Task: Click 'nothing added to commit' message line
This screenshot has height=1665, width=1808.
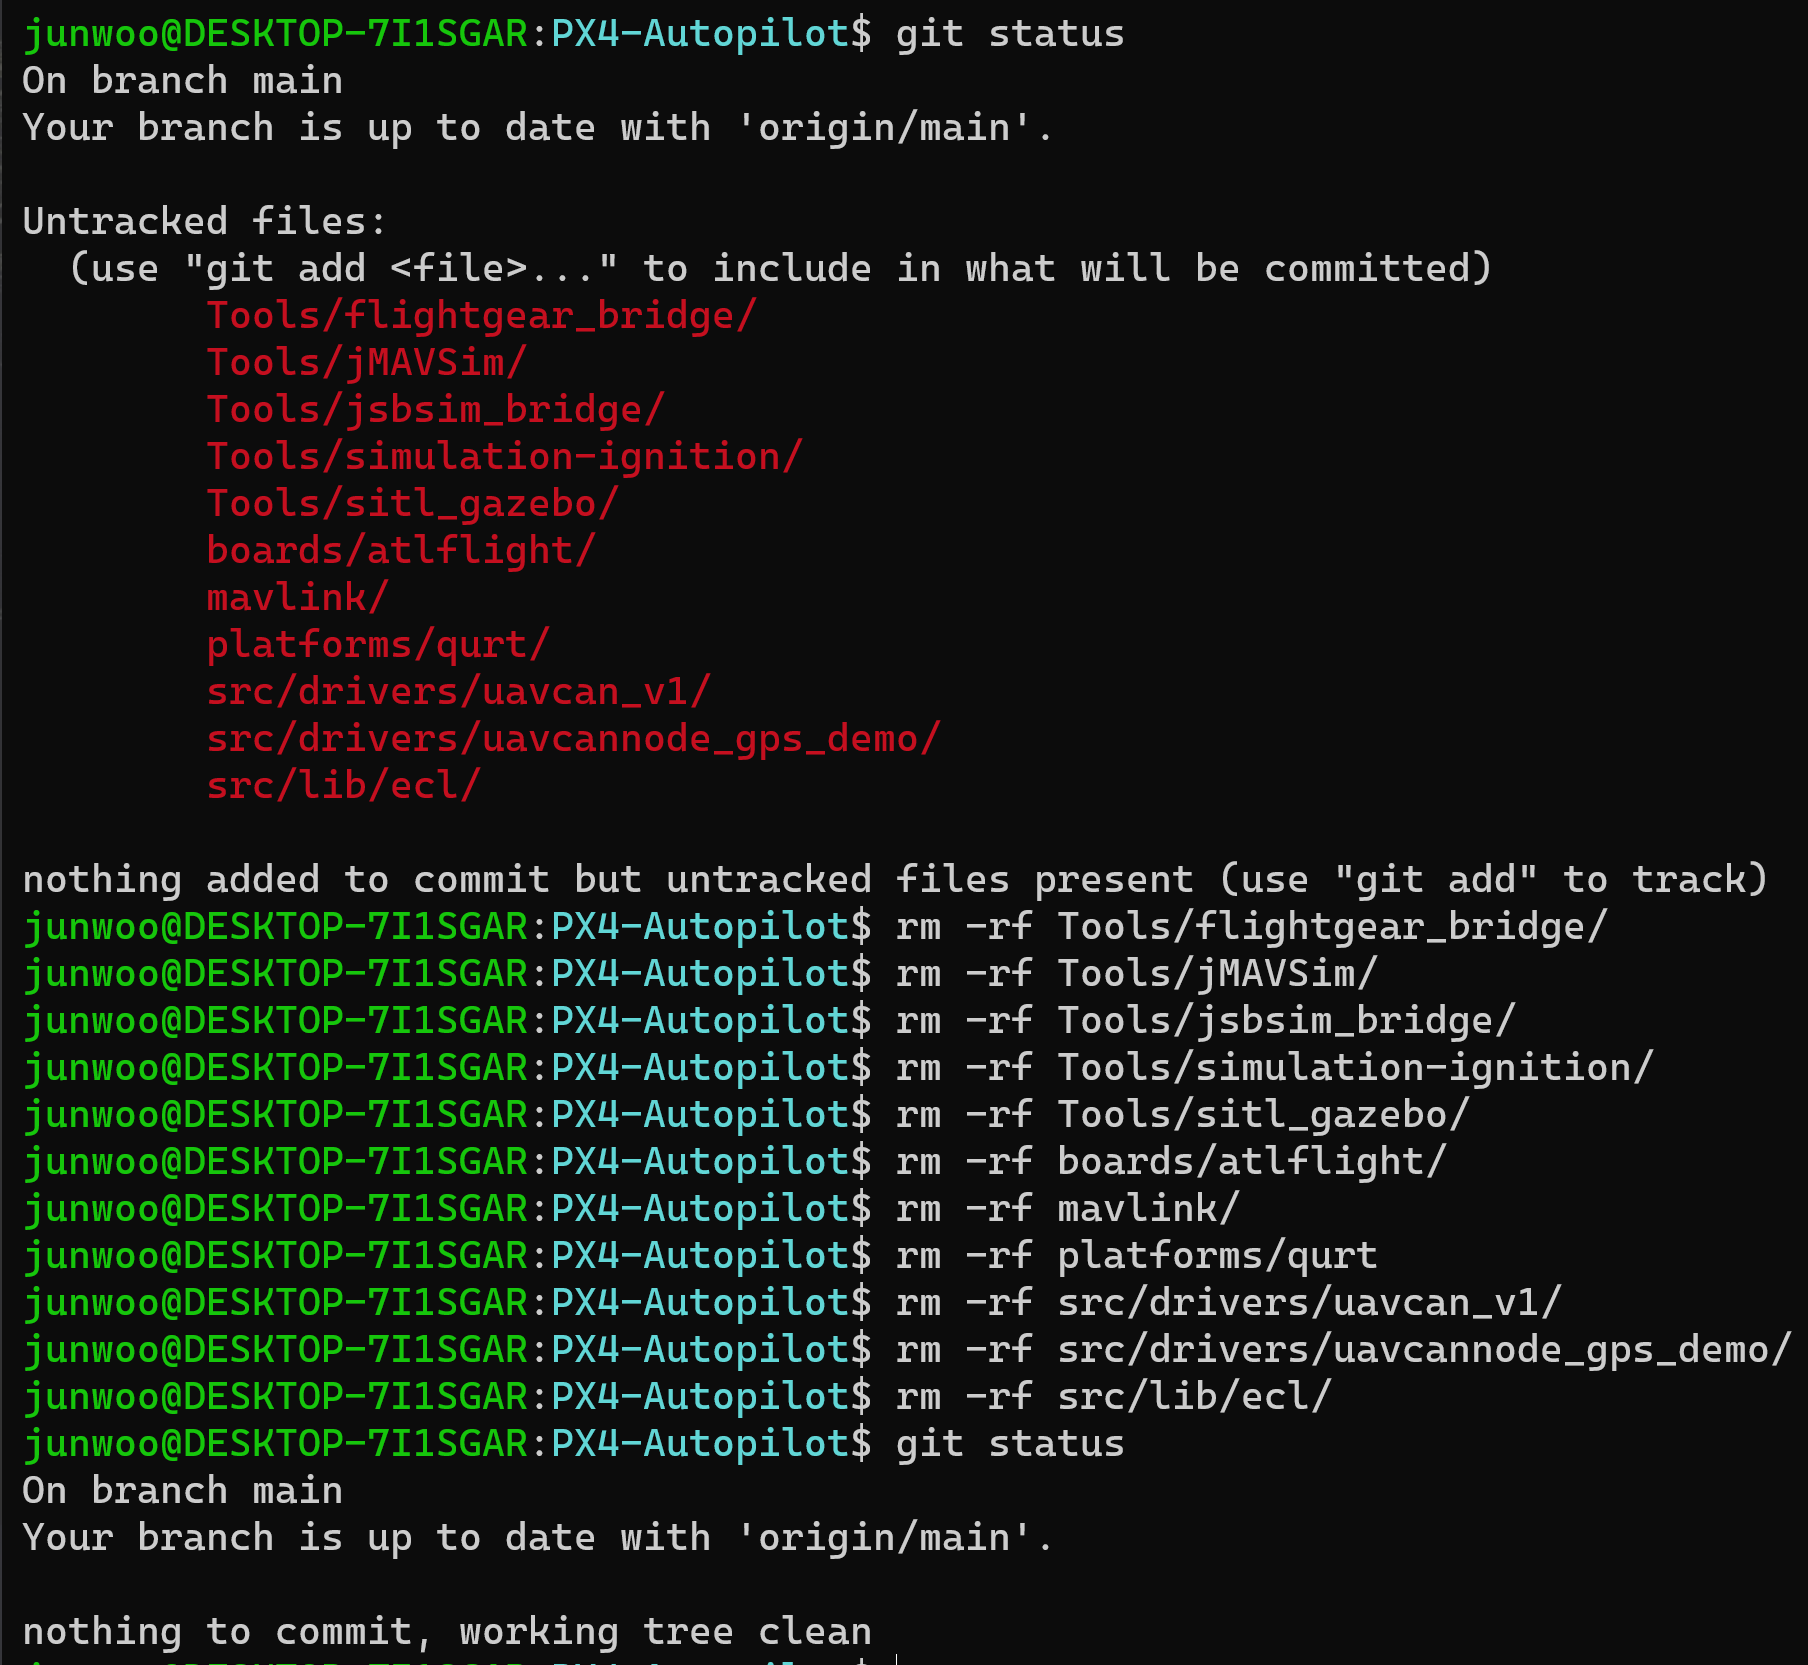Action: 895,880
